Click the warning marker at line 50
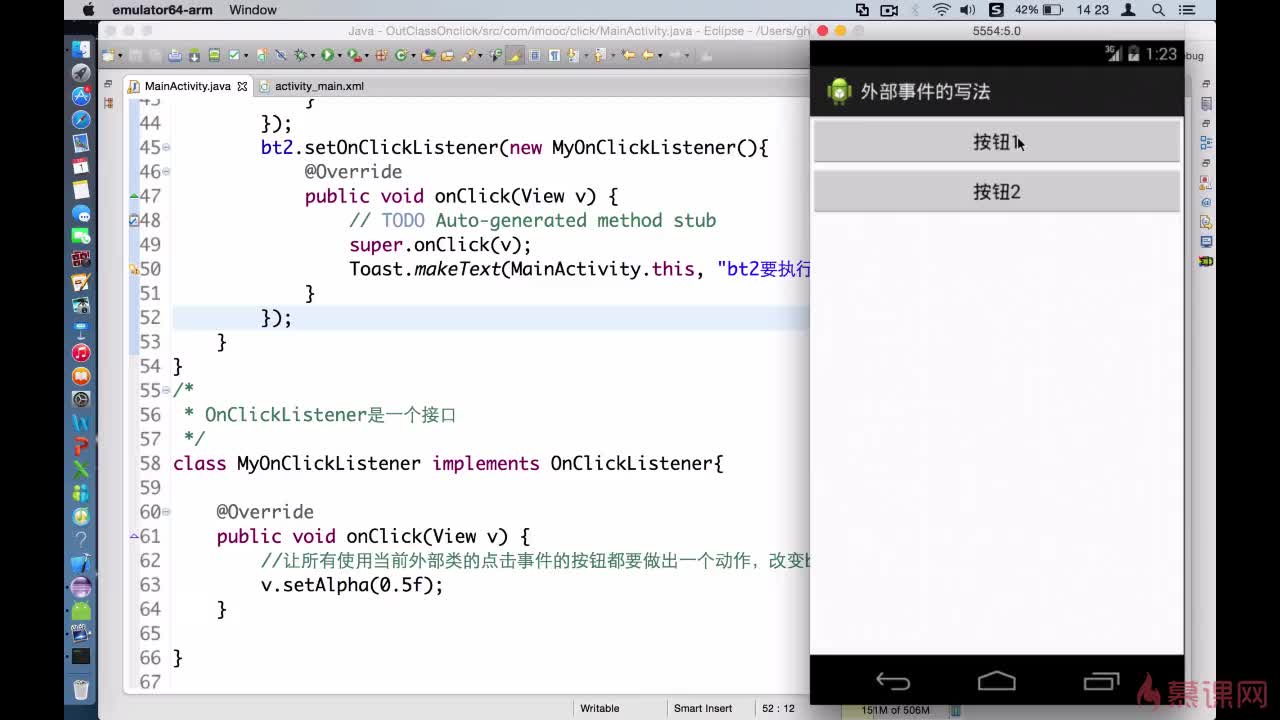Image resolution: width=1280 pixels, height=720 pixels. coord(134,269)
